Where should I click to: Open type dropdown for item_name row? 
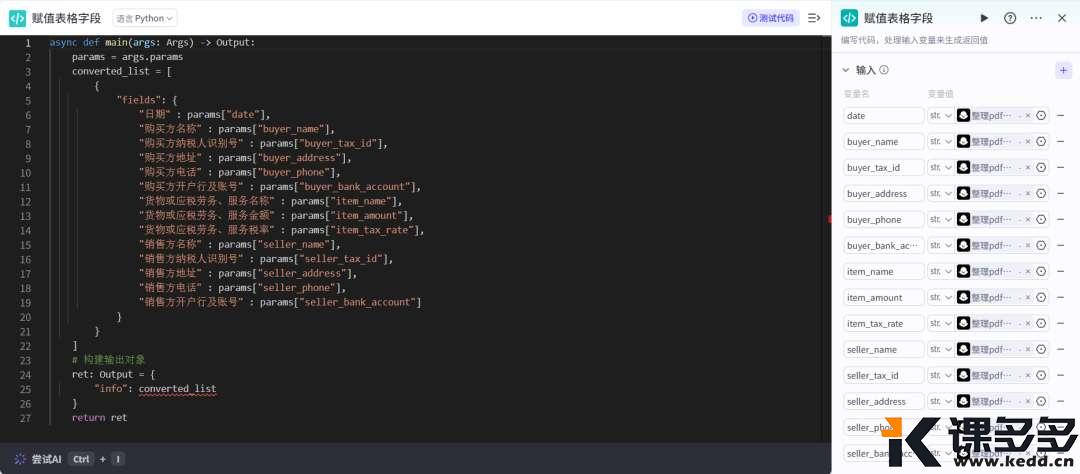click(x=940, y=271)
